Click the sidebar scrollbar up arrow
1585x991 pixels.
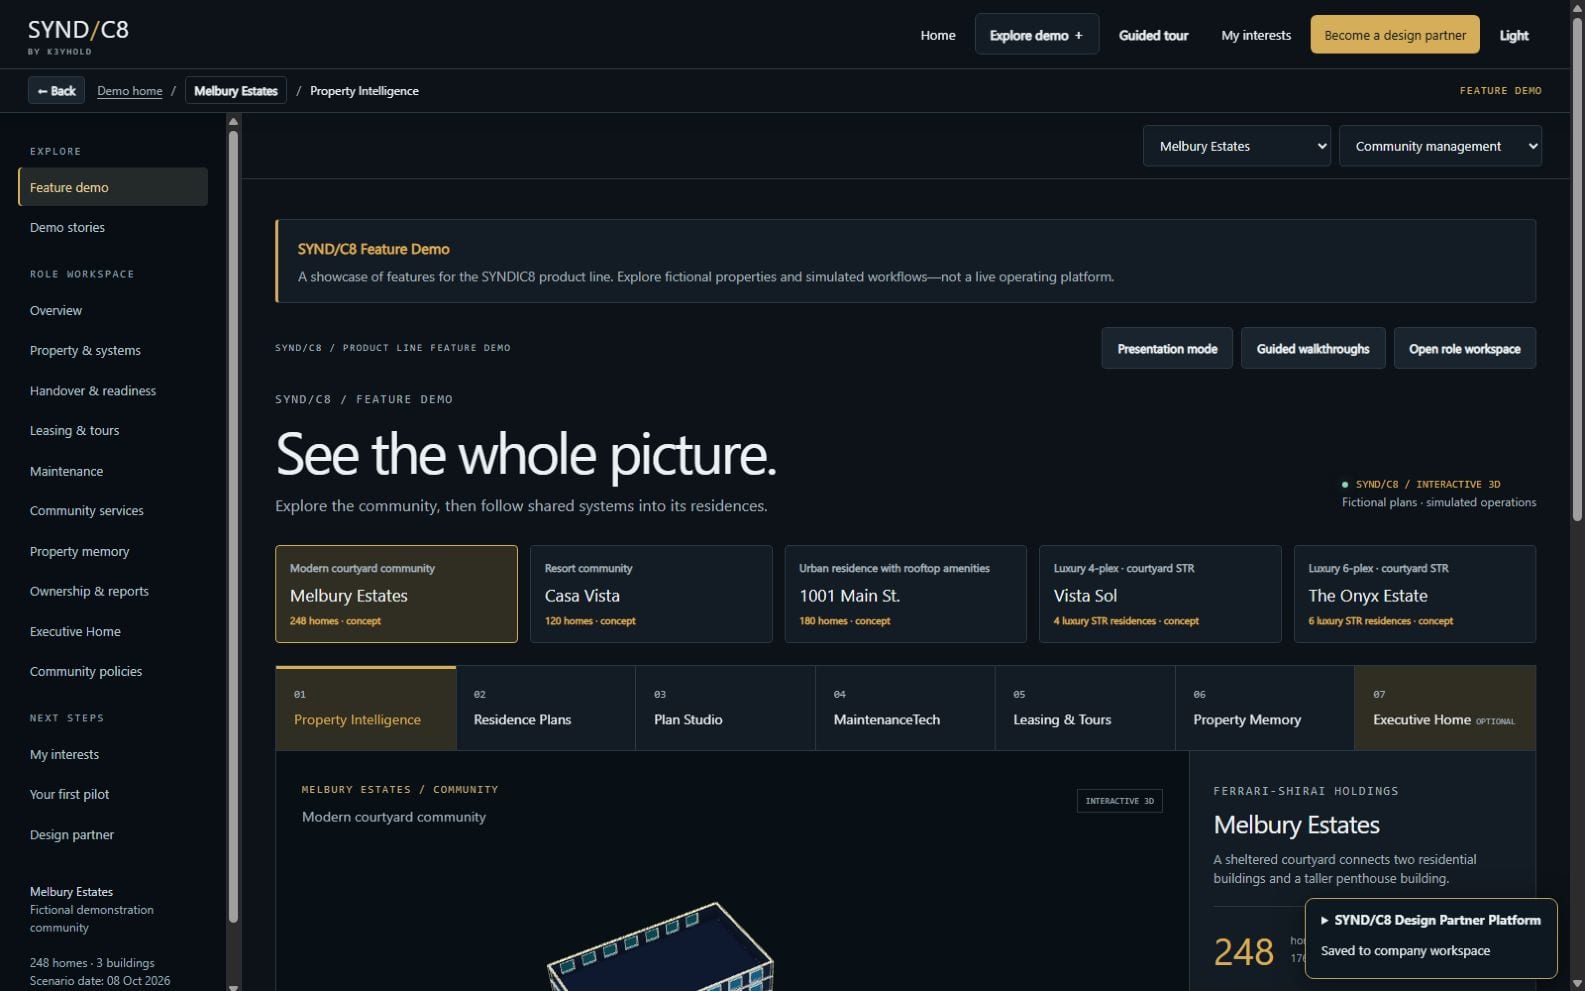(233, 122)
